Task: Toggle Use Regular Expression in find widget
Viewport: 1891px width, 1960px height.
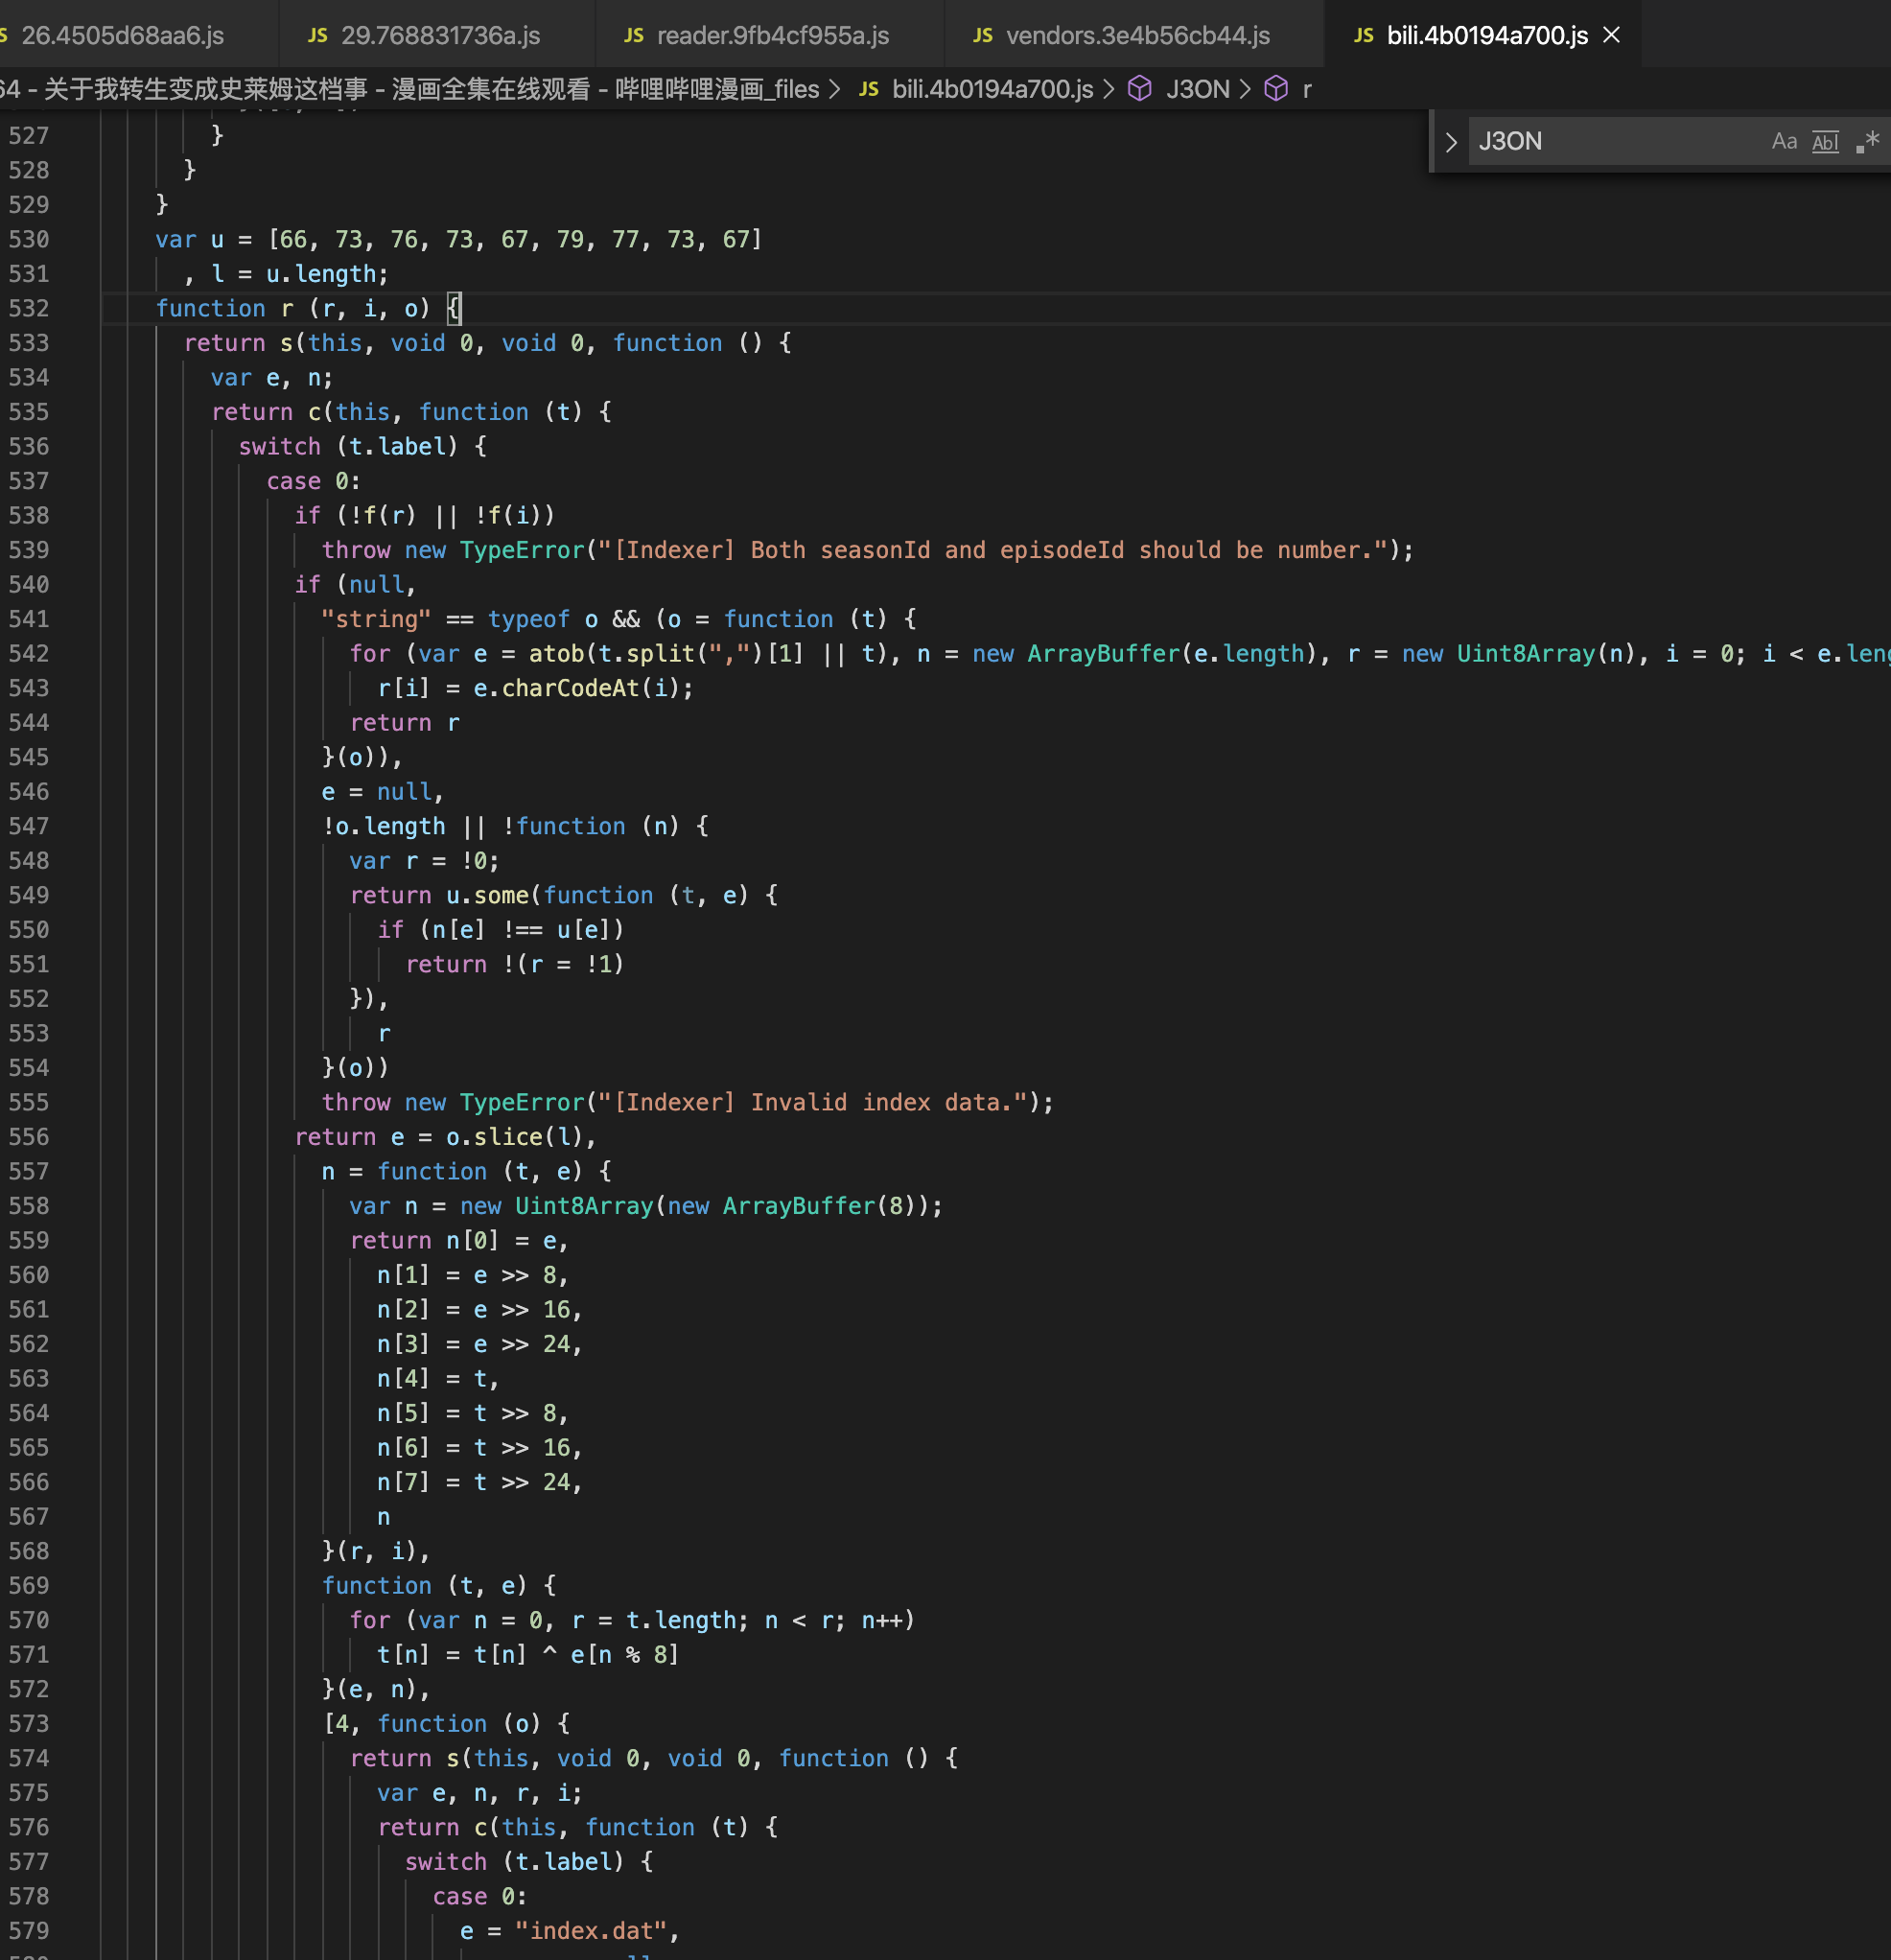Action: 1866,141
